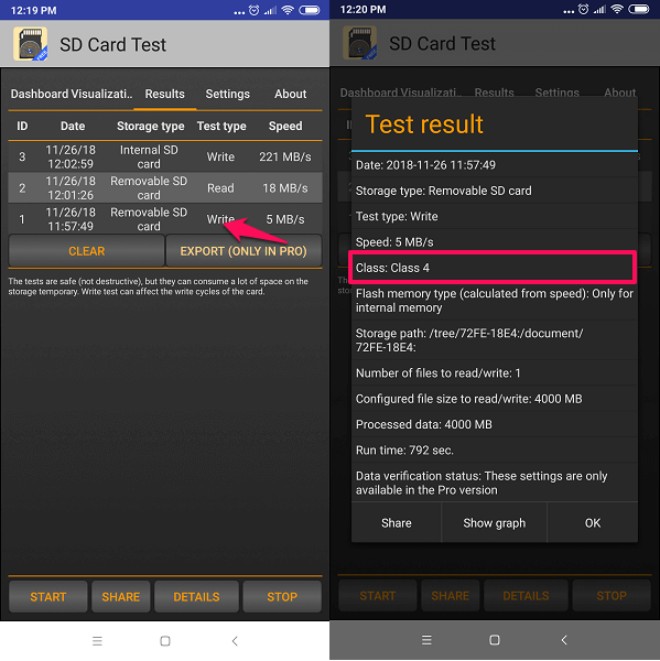The image size is (660, 661).
Task: Open recent apps menu icon on left screen
Action: point(97,641)
